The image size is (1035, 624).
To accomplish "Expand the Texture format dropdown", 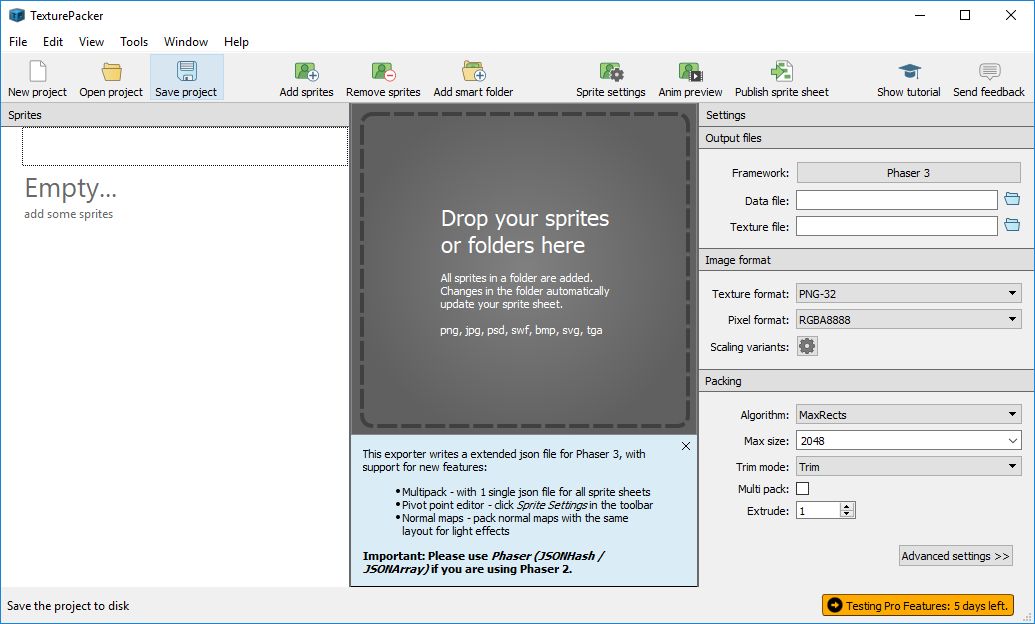I will tap(907, 294).
